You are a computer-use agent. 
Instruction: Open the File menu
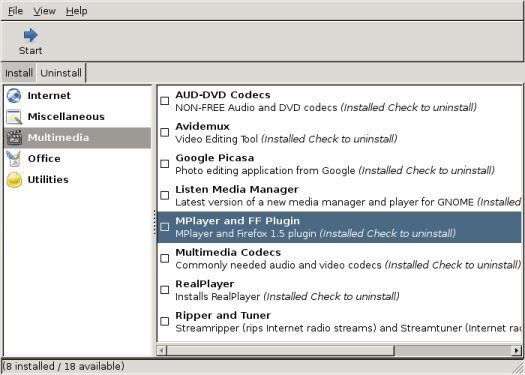click(15, 11)
